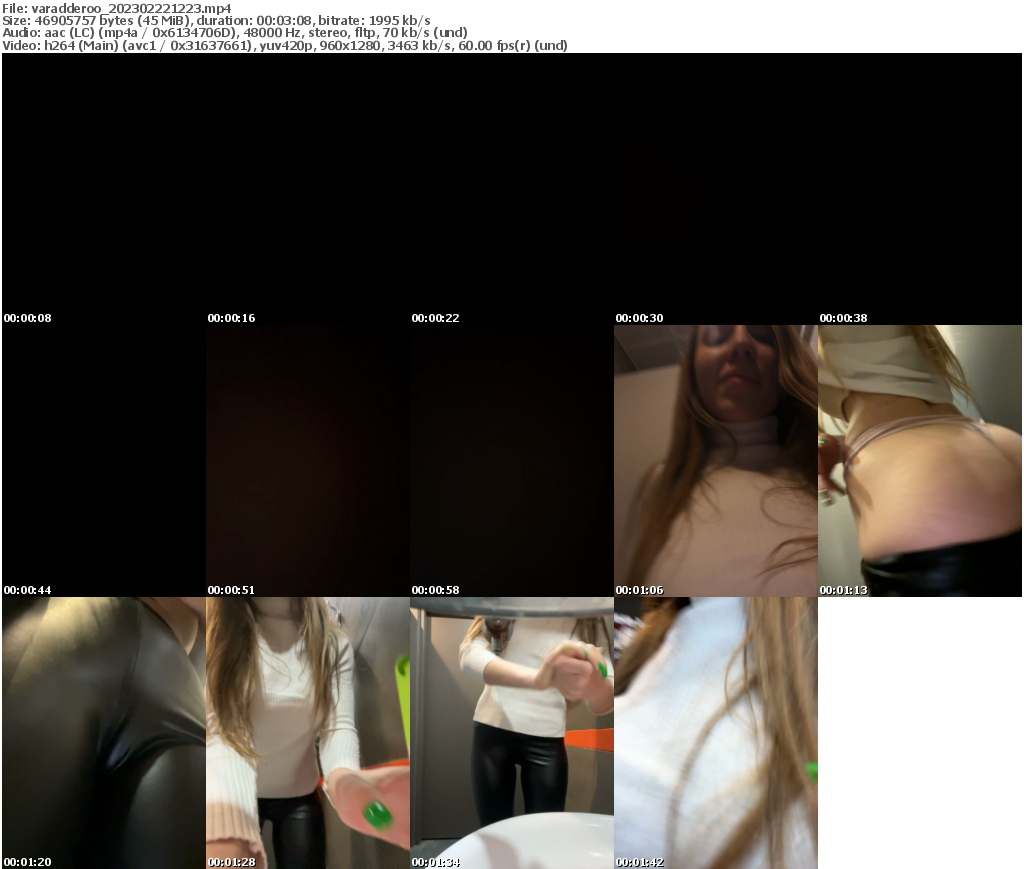Click the video codec text h264 (Main)

coord(80,45)
